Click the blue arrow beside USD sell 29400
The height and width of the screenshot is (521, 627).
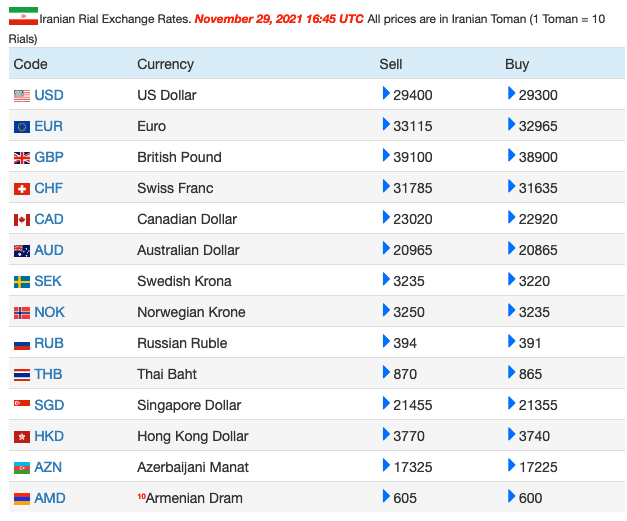pyautogui.click(x=386, y=93)
